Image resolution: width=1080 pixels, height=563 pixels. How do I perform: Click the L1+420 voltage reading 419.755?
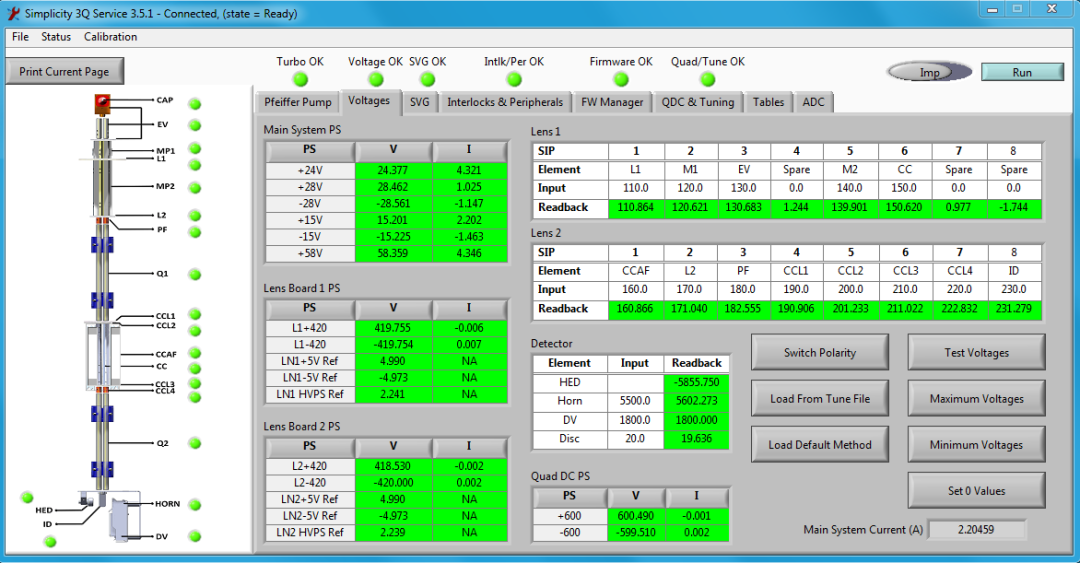click(393, 328)
